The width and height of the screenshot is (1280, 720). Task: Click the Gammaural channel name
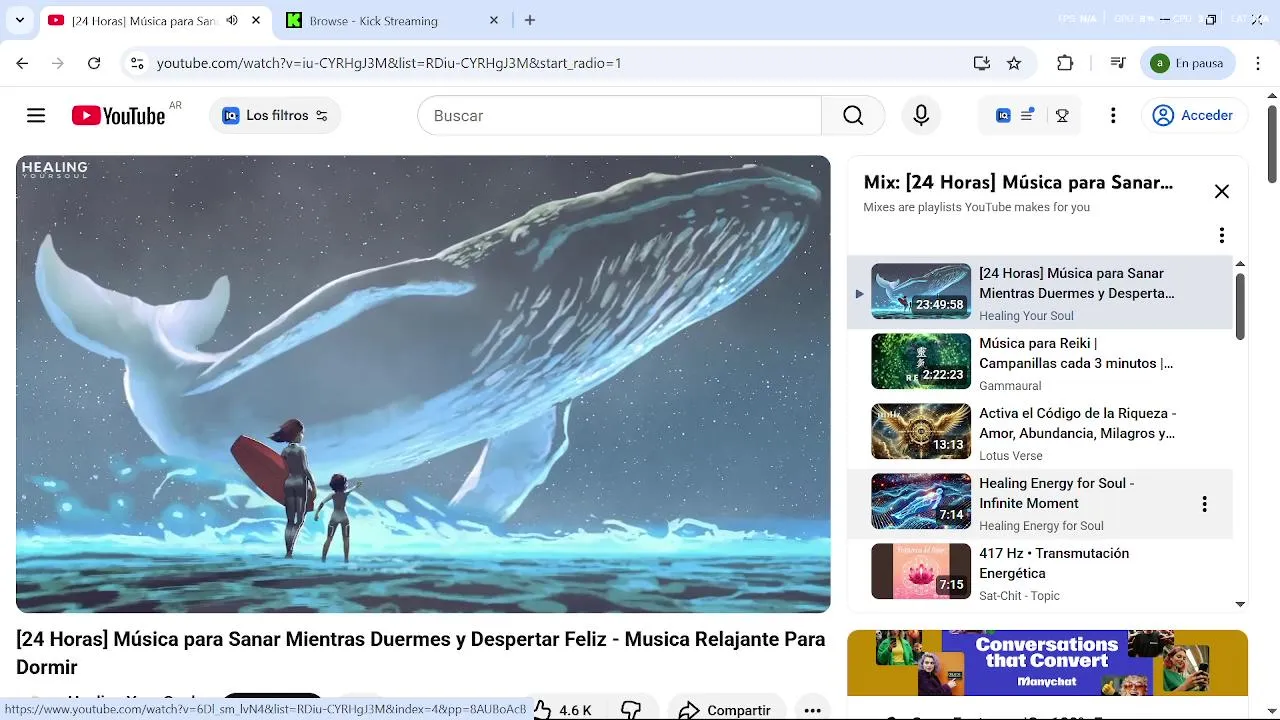[x=1010, y=386]
